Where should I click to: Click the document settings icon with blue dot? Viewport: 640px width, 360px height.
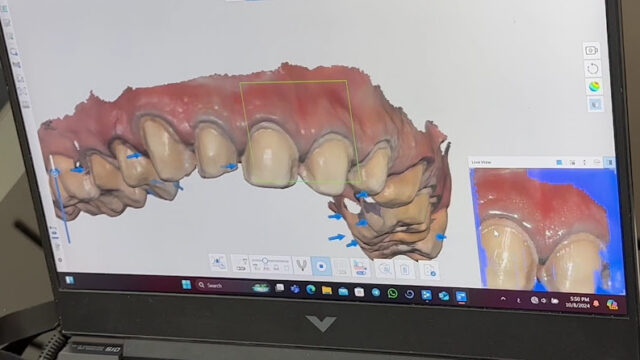[430, 271]
